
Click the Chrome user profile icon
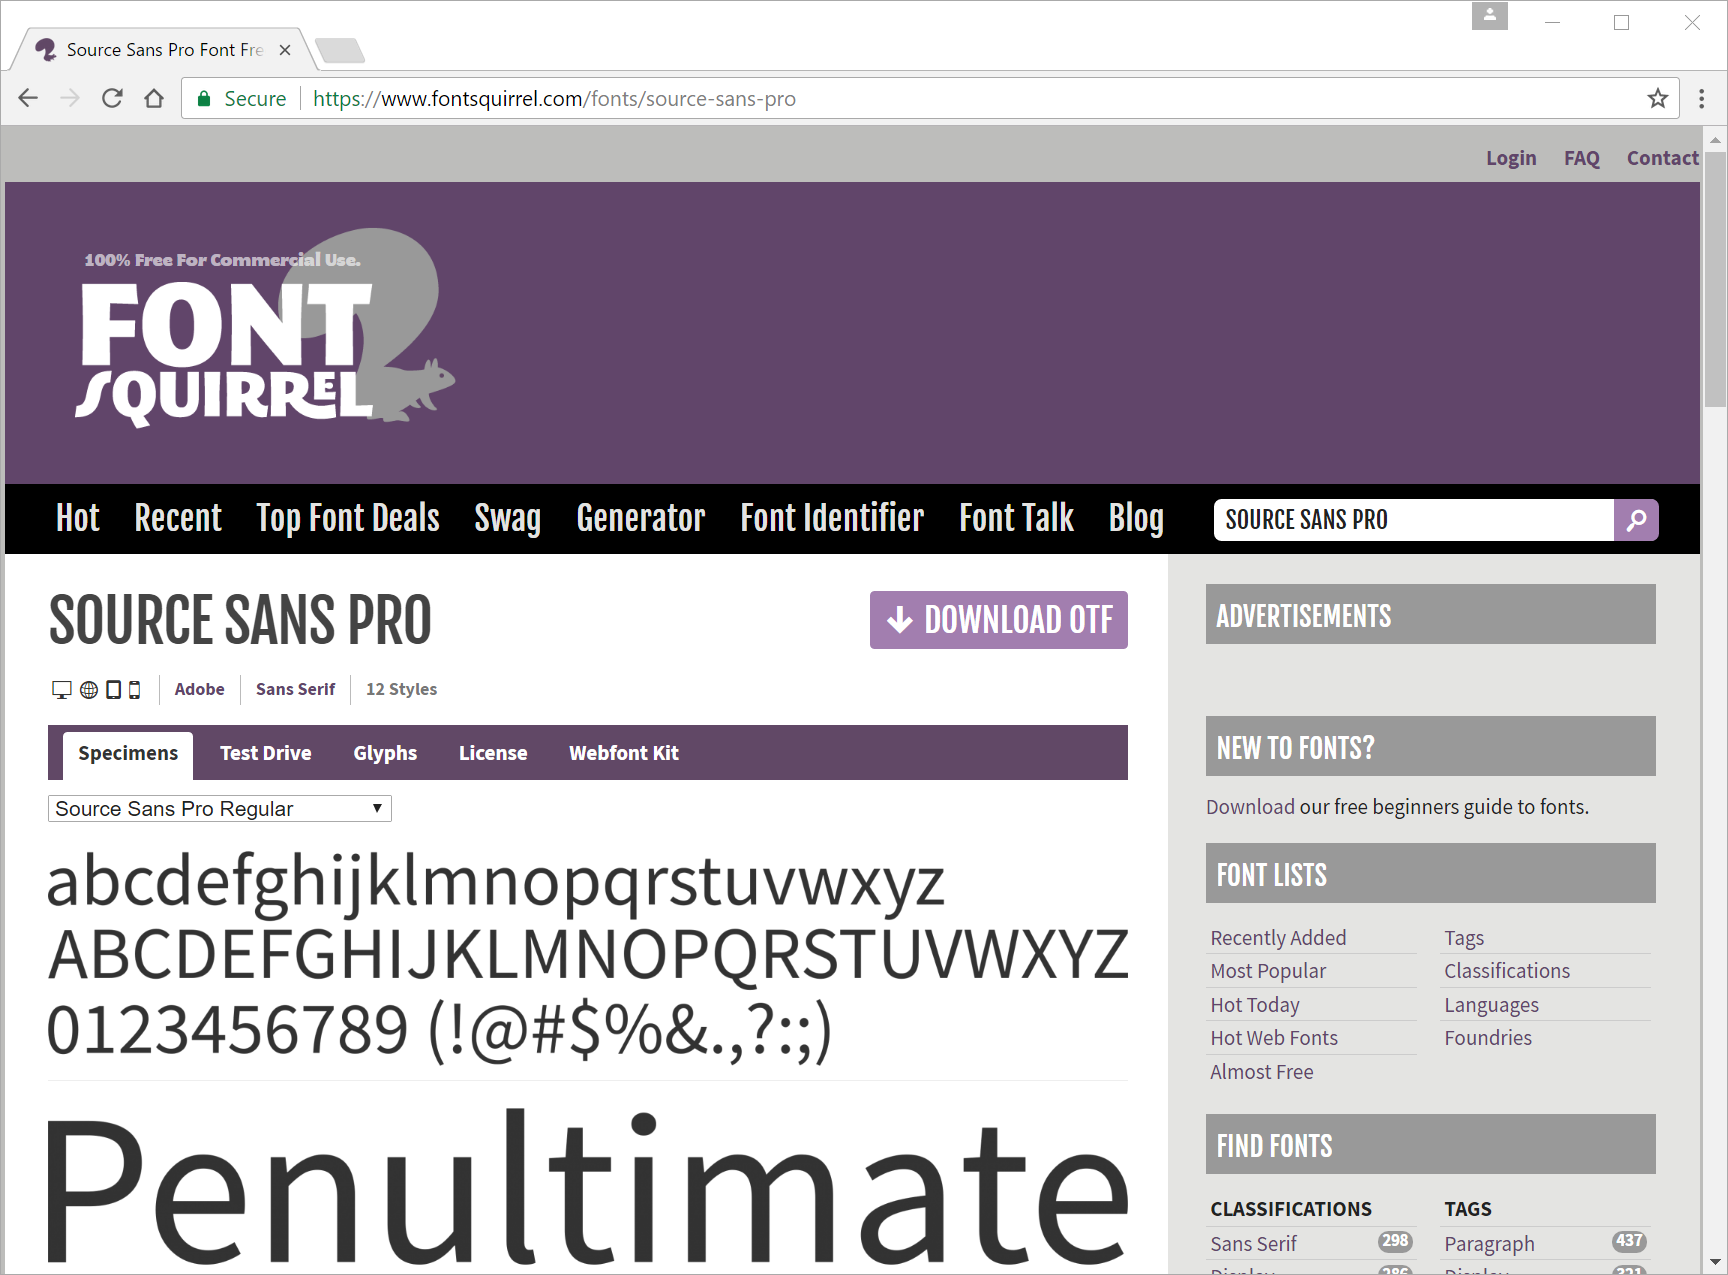click(1489, 16)
